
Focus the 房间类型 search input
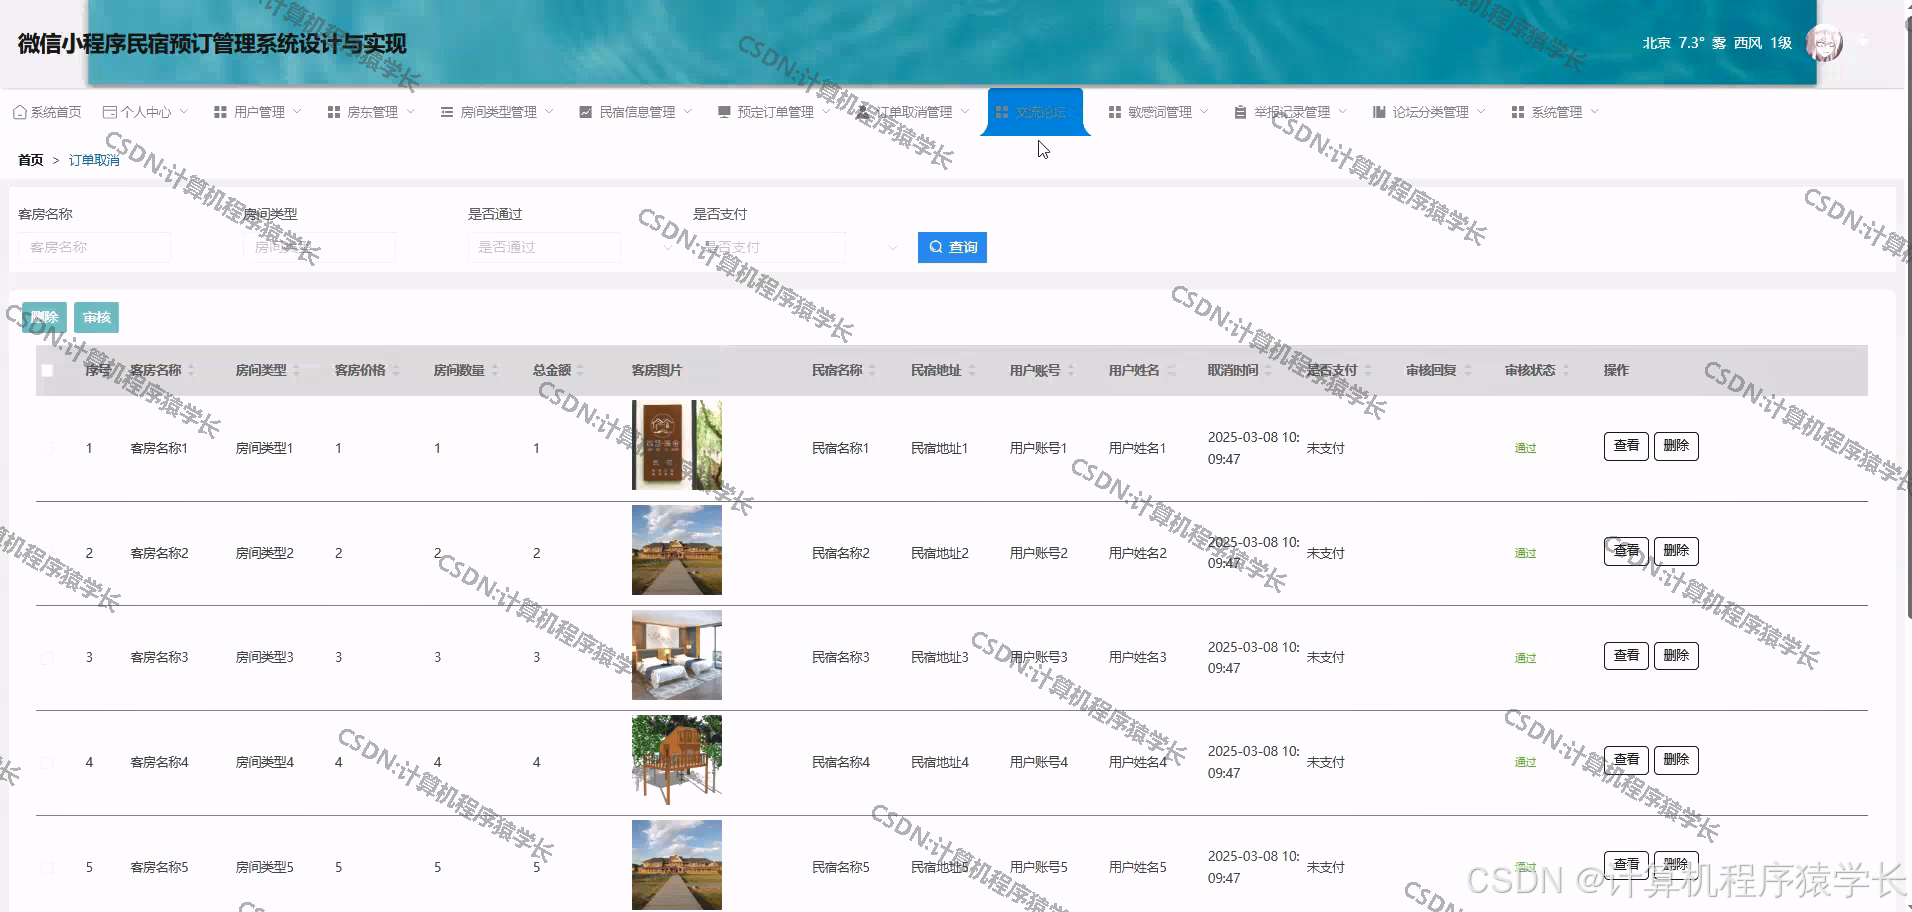(319, 247)
